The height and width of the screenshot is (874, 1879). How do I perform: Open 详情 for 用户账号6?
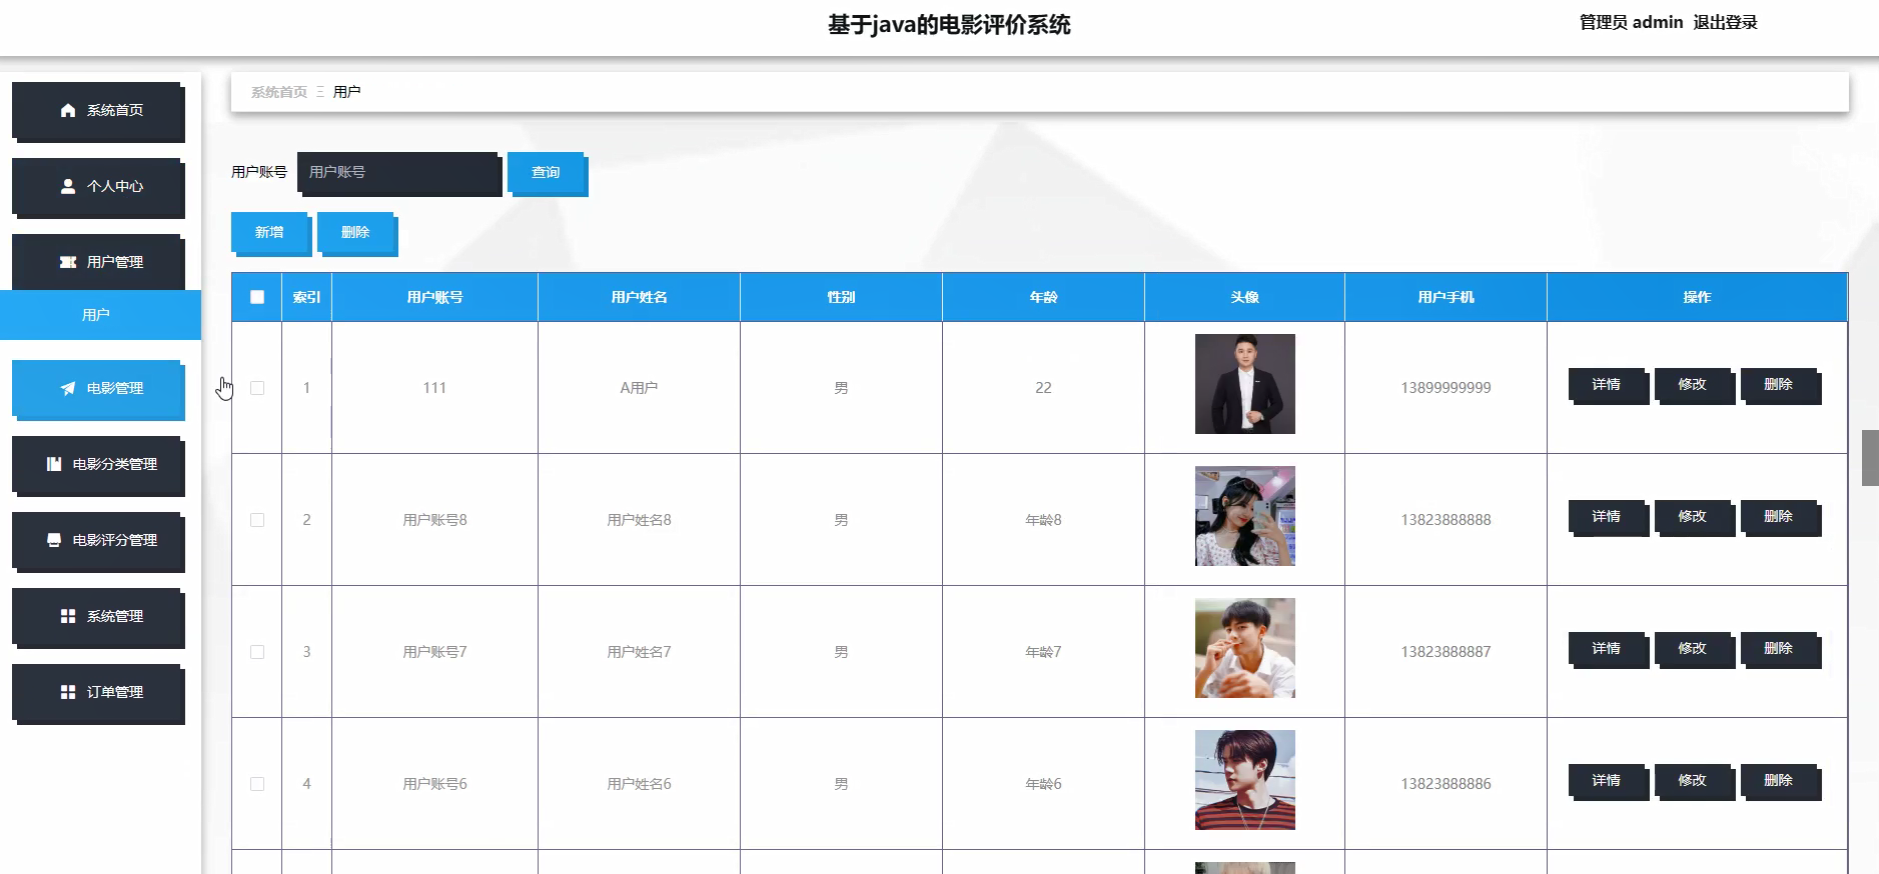coord(1608,782)
